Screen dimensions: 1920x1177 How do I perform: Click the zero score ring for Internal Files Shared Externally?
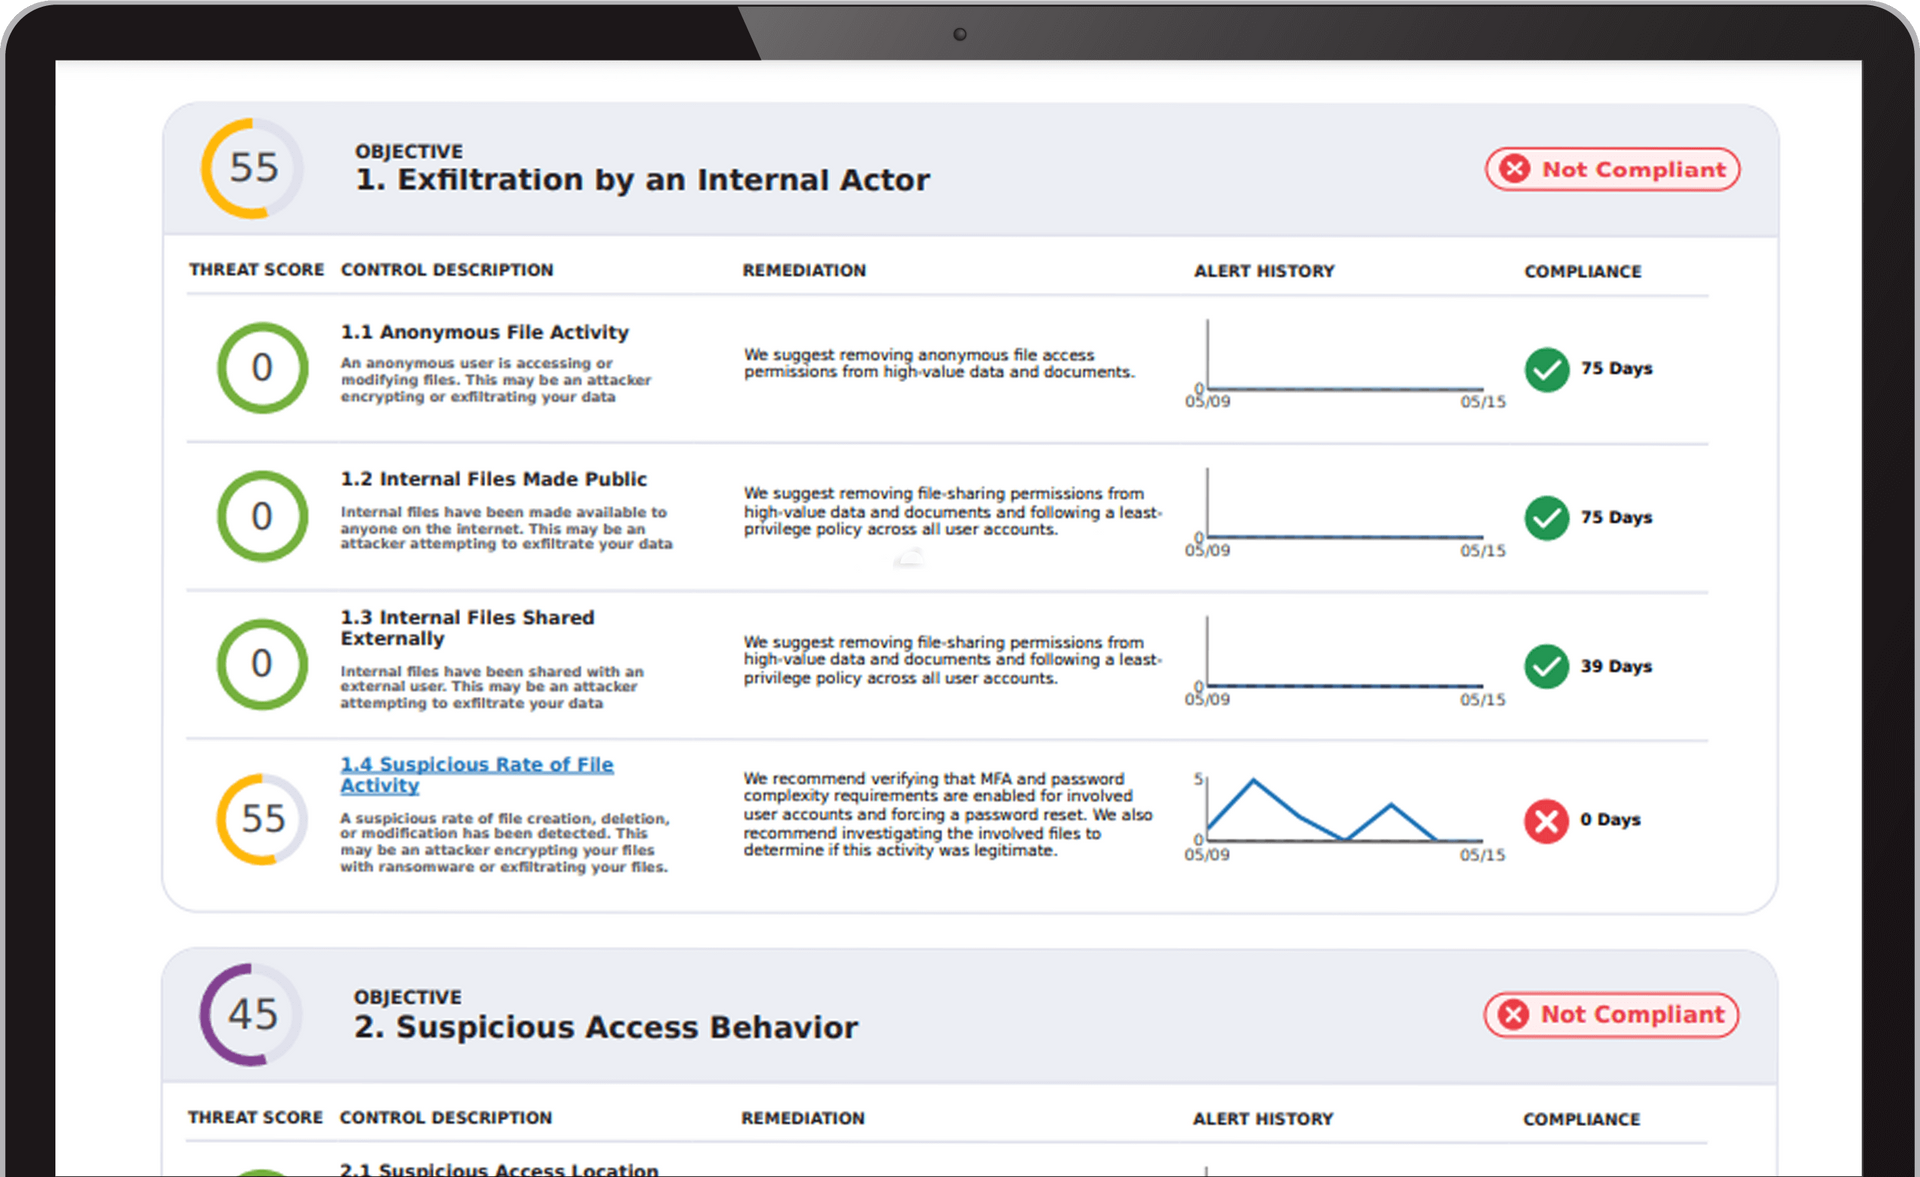click(262, 664)
